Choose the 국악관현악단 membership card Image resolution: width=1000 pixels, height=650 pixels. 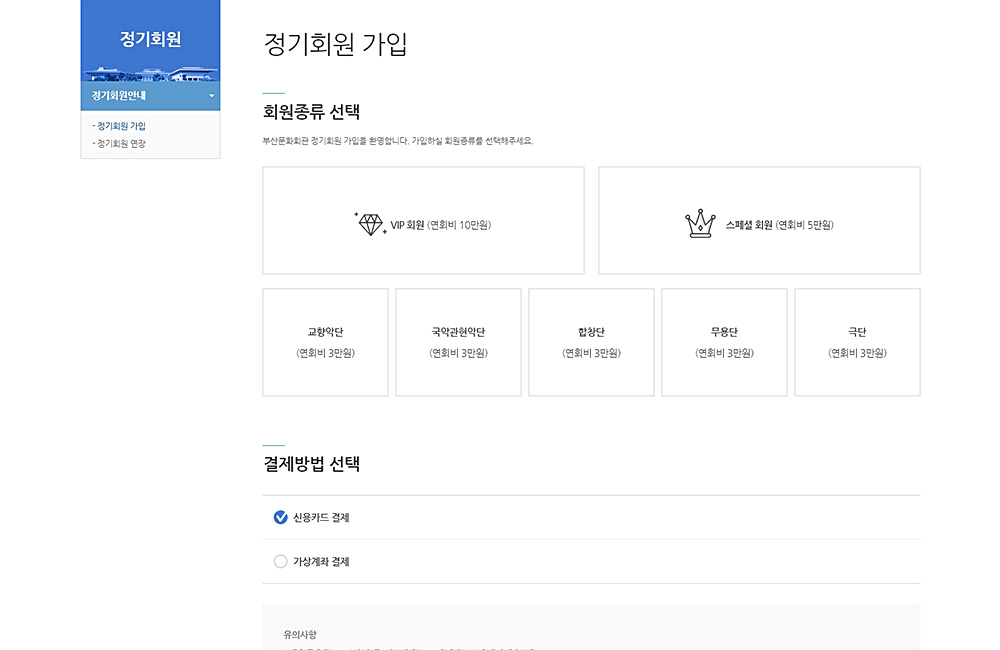point(459,342)
